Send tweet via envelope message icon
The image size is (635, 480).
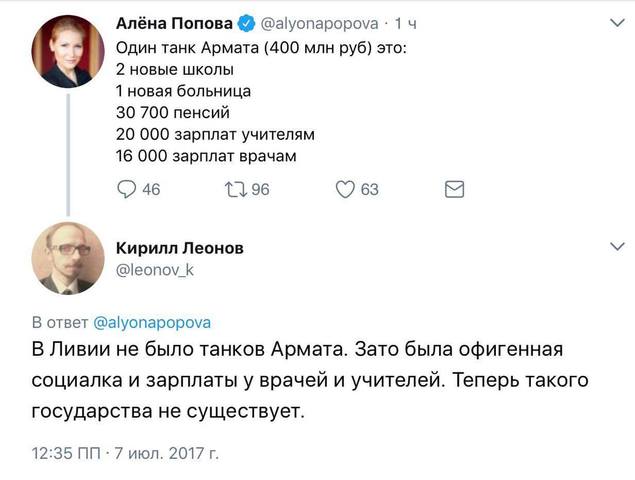453,190
